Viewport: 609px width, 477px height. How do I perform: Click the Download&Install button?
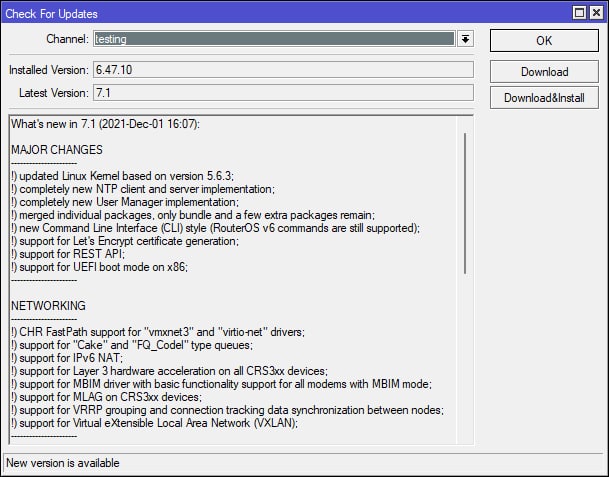tap(544, 97)
